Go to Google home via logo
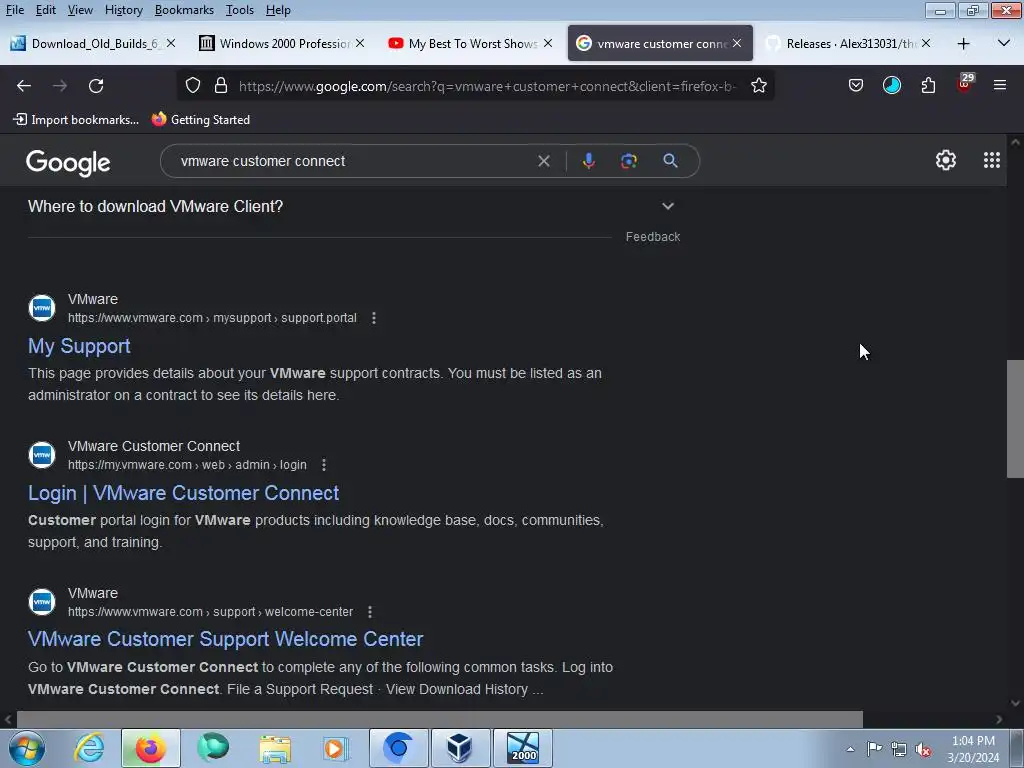This screenshot has height=768, width=1024. tap(68, 163)
